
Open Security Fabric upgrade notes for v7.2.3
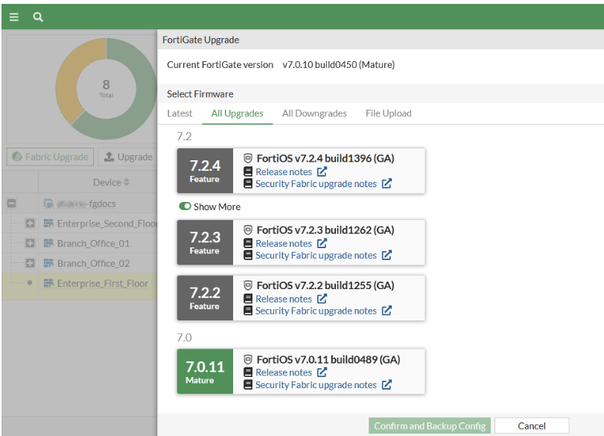pos(316,255)
